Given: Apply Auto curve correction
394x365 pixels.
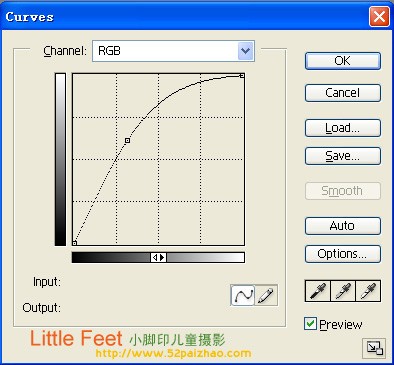Looking at the screenshot, I should [x=343, y=226].
